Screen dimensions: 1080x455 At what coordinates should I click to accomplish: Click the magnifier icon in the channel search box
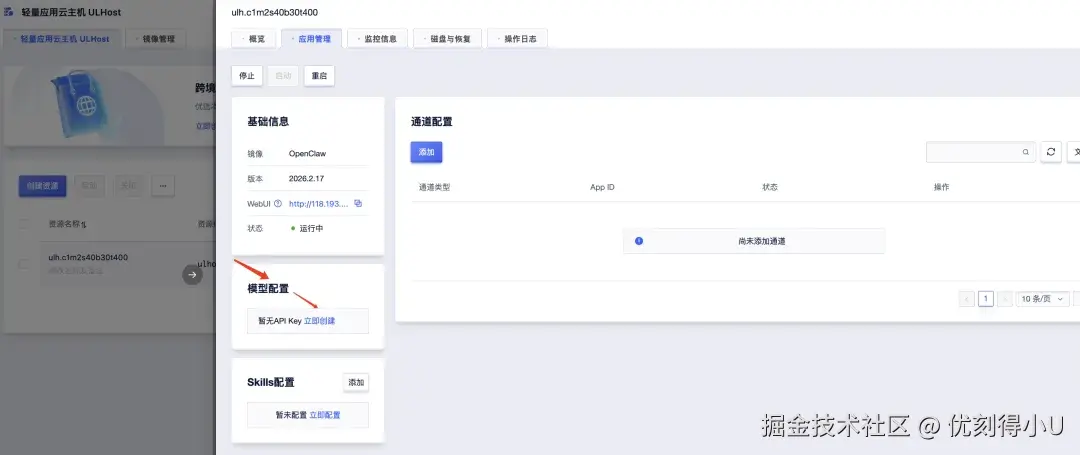(1026, 152)
